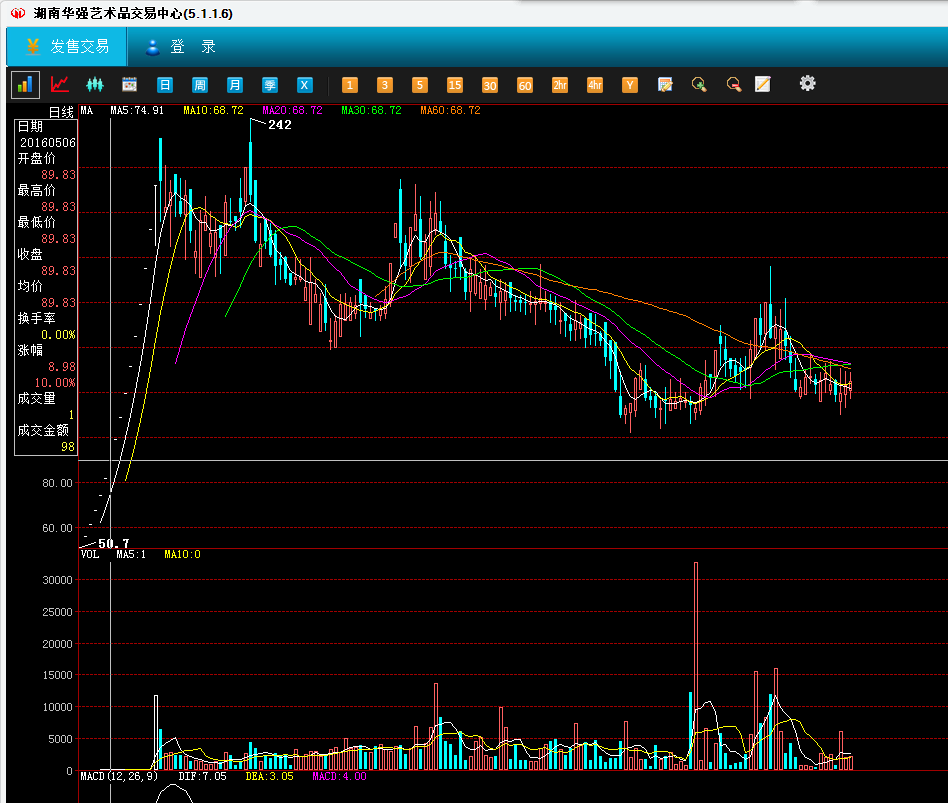Image resolution: width=948 pixels, height=803 pixels.
Task: Open the calendar edit (pencil) icon
Action: pos(665,85)
